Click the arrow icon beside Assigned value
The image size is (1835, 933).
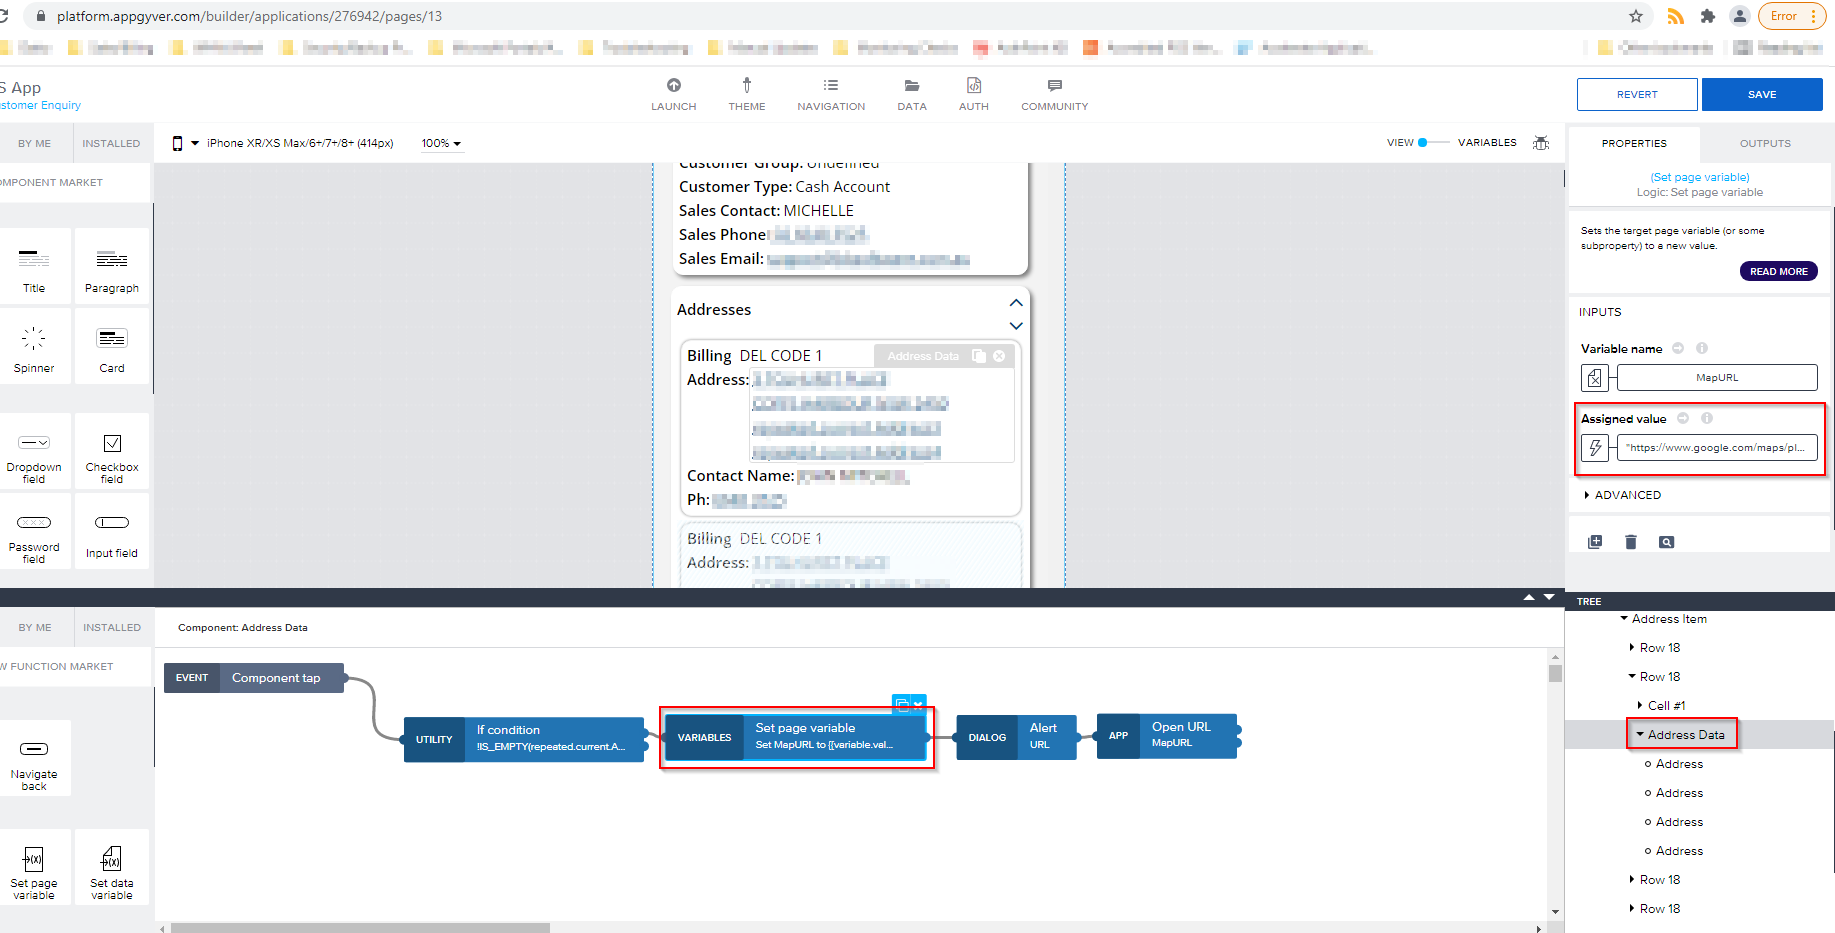[1683, 418]
